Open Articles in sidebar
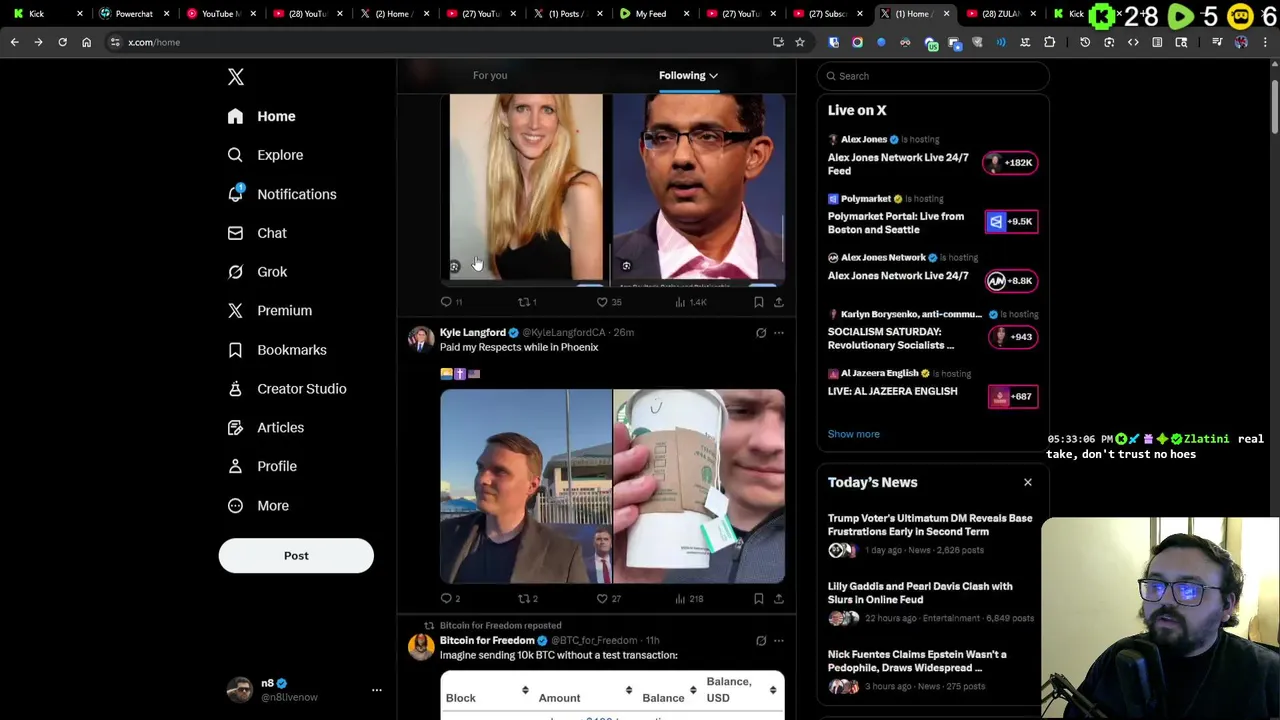1280x720 pixels. 266,428
